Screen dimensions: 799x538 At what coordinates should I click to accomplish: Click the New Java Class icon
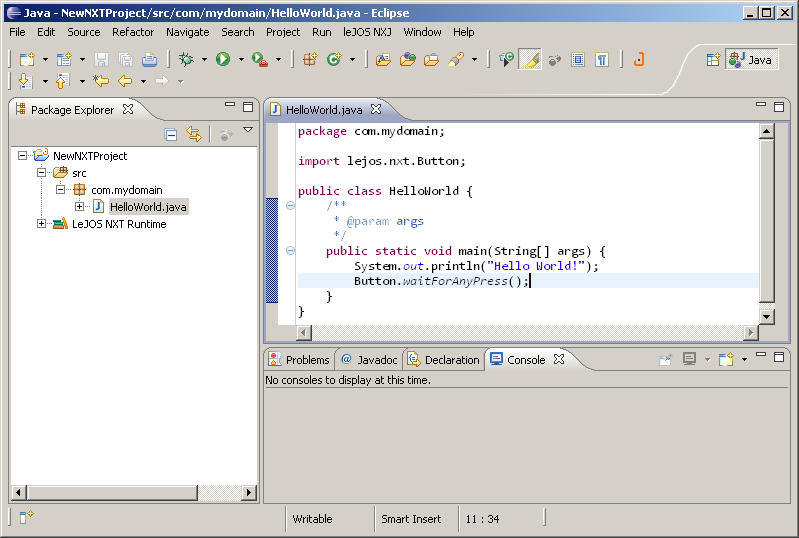334,60
